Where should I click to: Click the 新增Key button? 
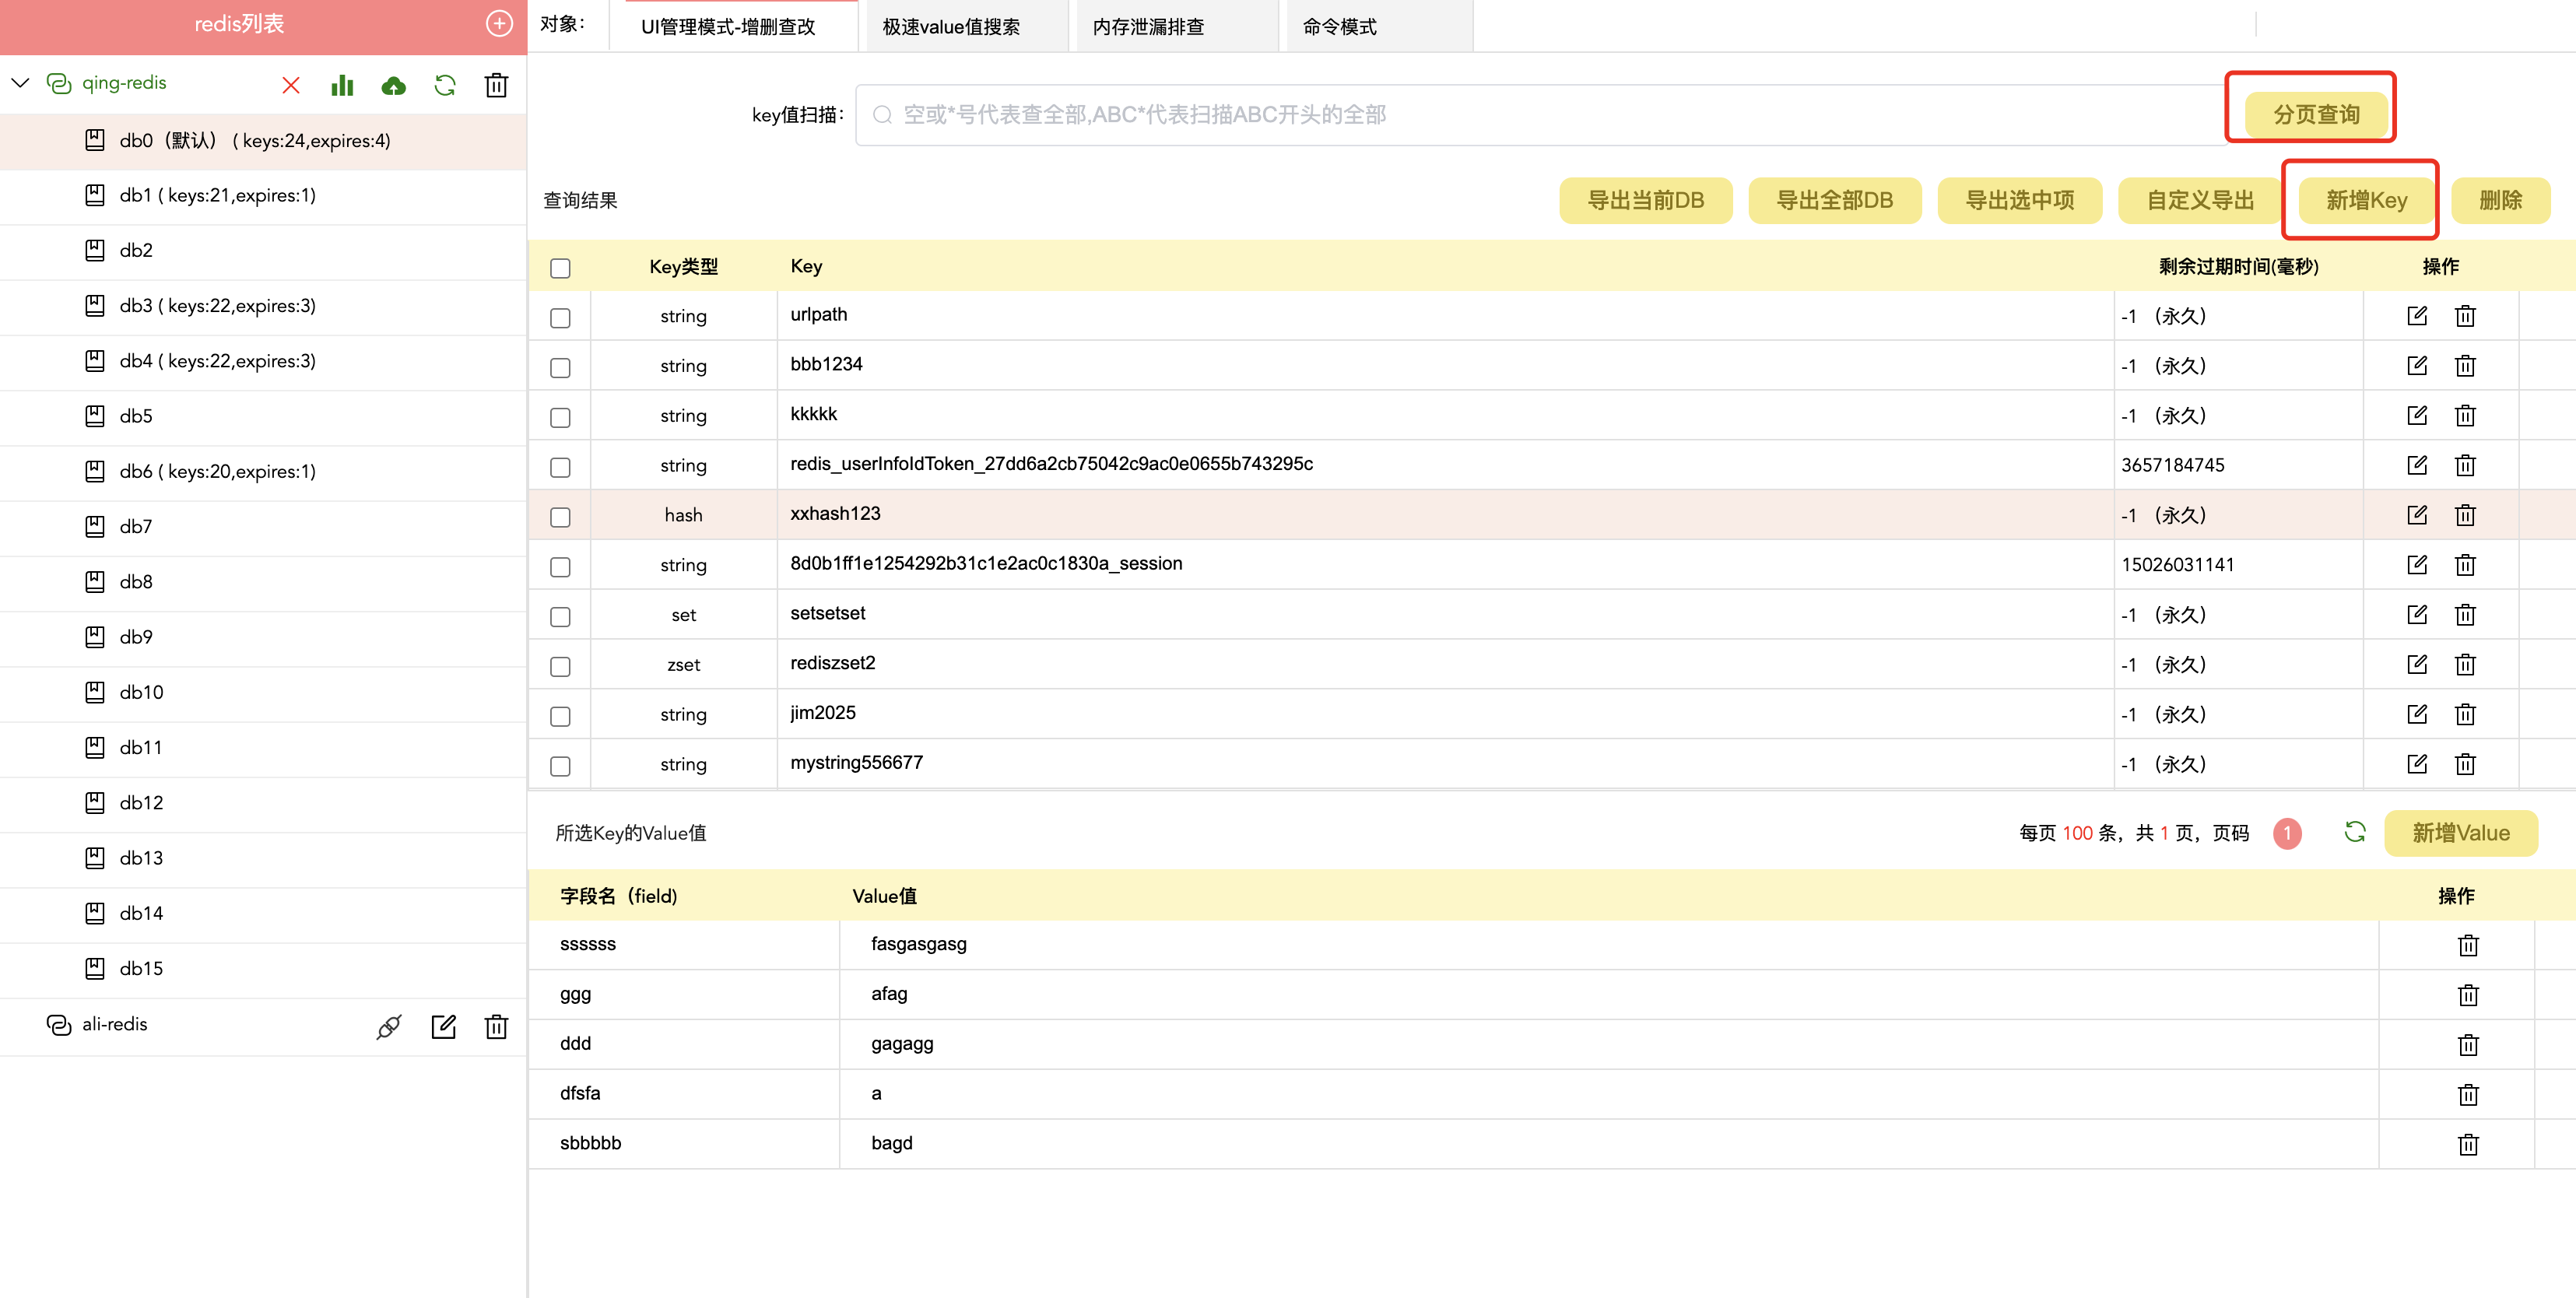click(x=2365, y=200)
